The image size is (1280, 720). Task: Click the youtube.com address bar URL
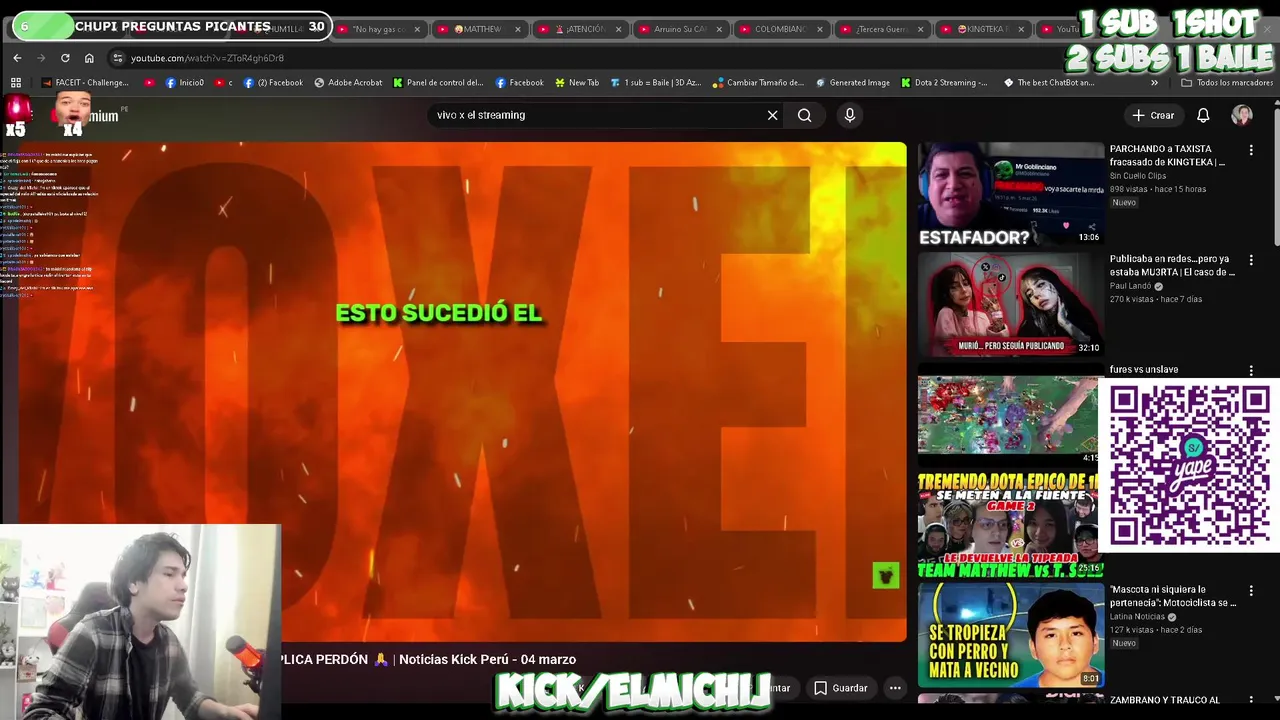[x=207, y=58]
